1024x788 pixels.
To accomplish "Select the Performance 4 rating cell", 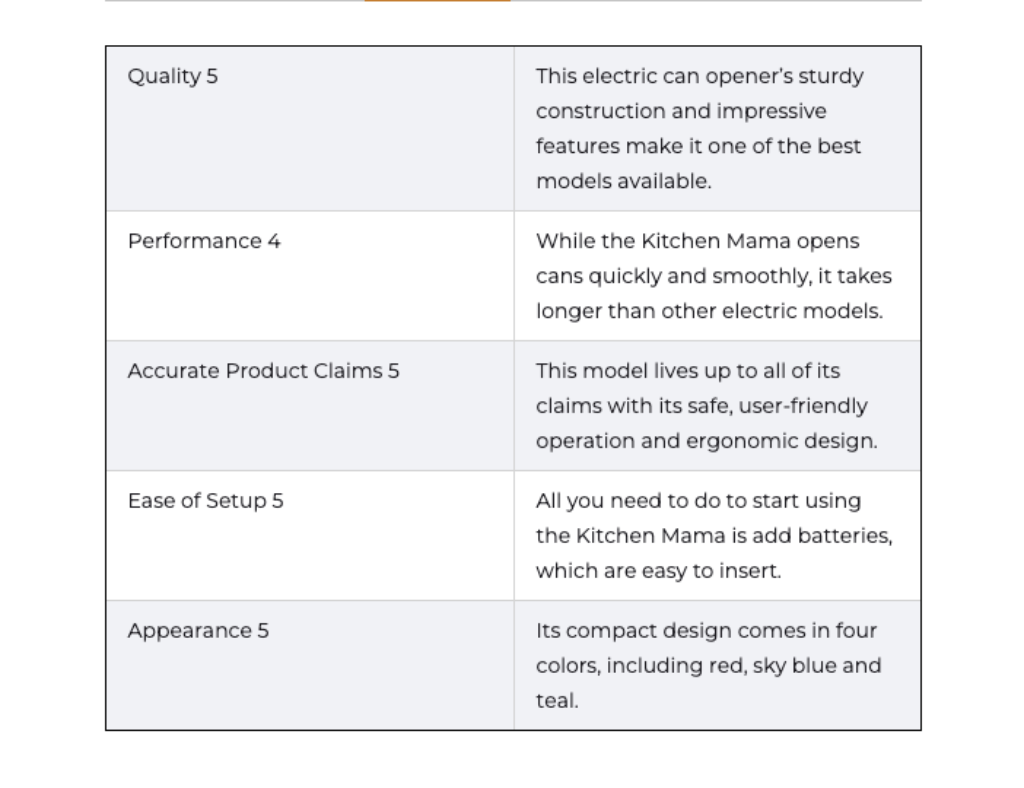I will pos(310,276).
